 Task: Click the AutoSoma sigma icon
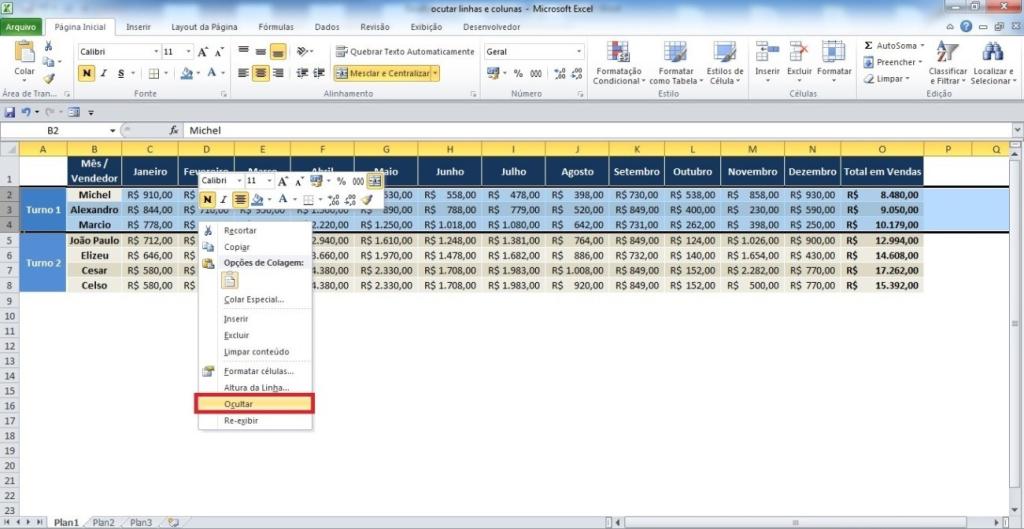point(868,46)
